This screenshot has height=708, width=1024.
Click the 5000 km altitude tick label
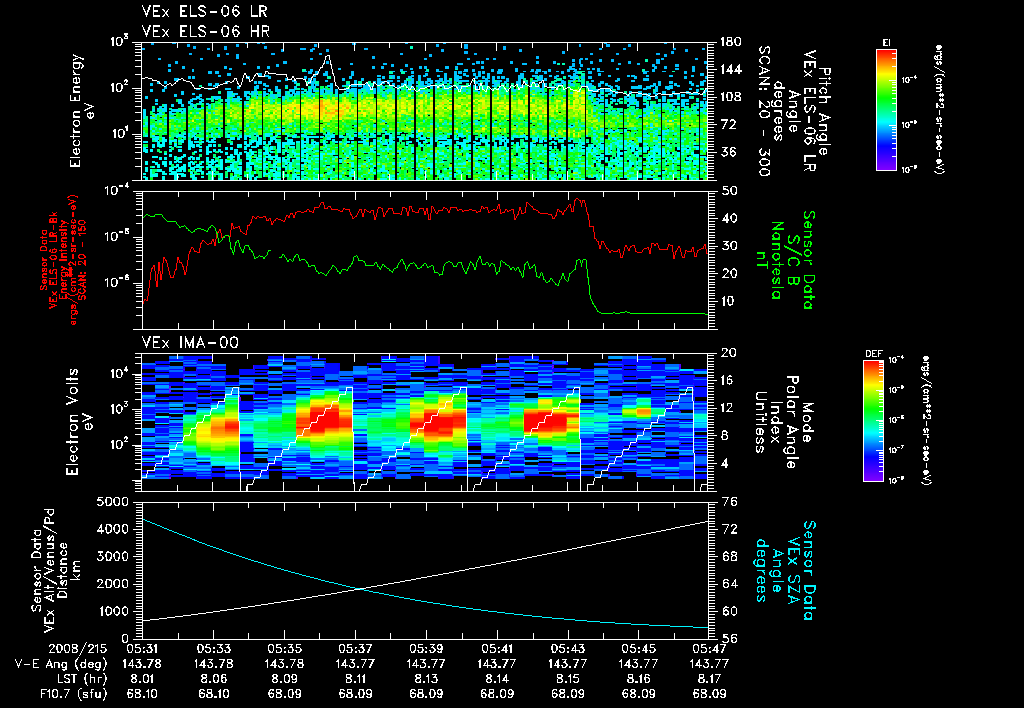pos(112,502)
